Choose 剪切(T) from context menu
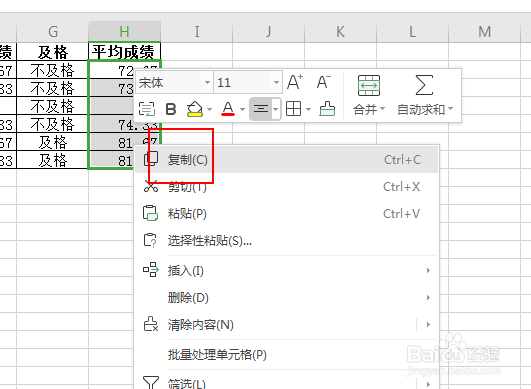Image resolution: width=531 pixels, height=389 pixels. click(286, 187)
